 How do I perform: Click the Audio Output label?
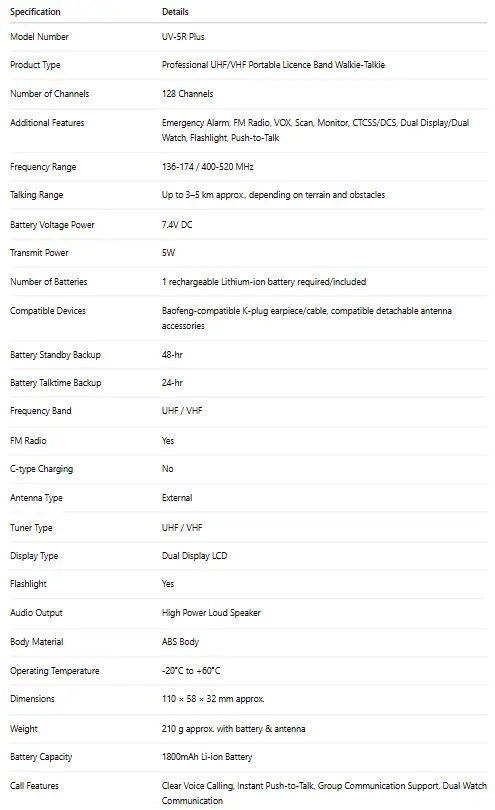[36, 613]
